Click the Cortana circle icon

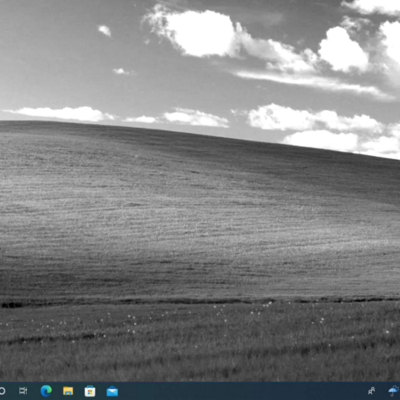(x=2, y=391)
